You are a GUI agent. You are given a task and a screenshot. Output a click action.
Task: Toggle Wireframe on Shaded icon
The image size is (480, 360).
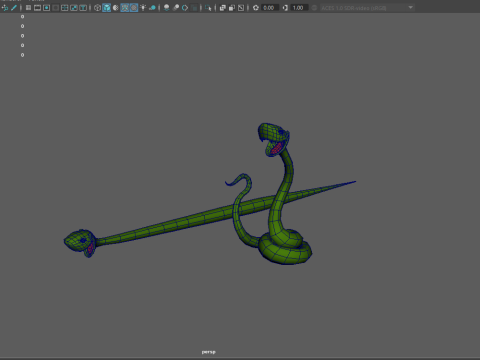click(x=125, y=8)
